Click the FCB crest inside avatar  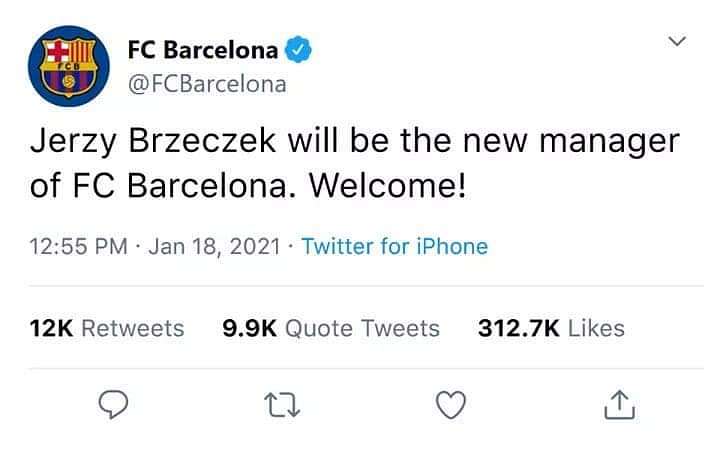(x=69, y=67)
